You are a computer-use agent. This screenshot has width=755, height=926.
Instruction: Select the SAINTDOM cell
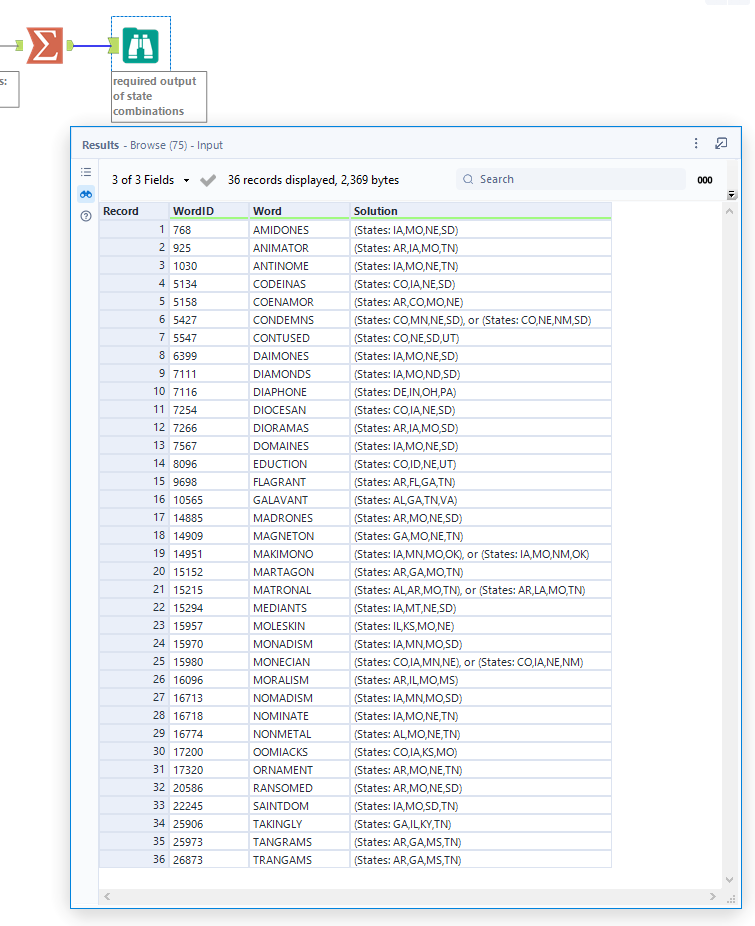point(299,806)
